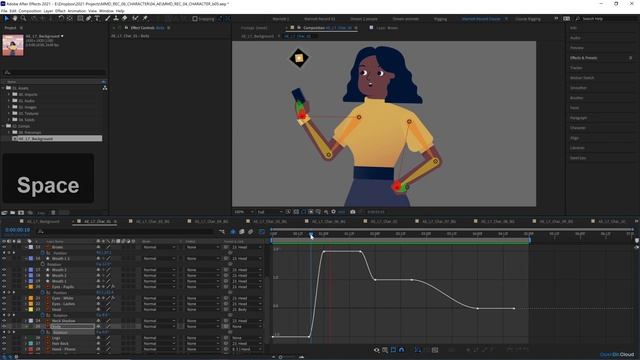Viewport: 640px width, 360px height.
Task: Click the Project panel trash delete icon
Action: point(53,213)
